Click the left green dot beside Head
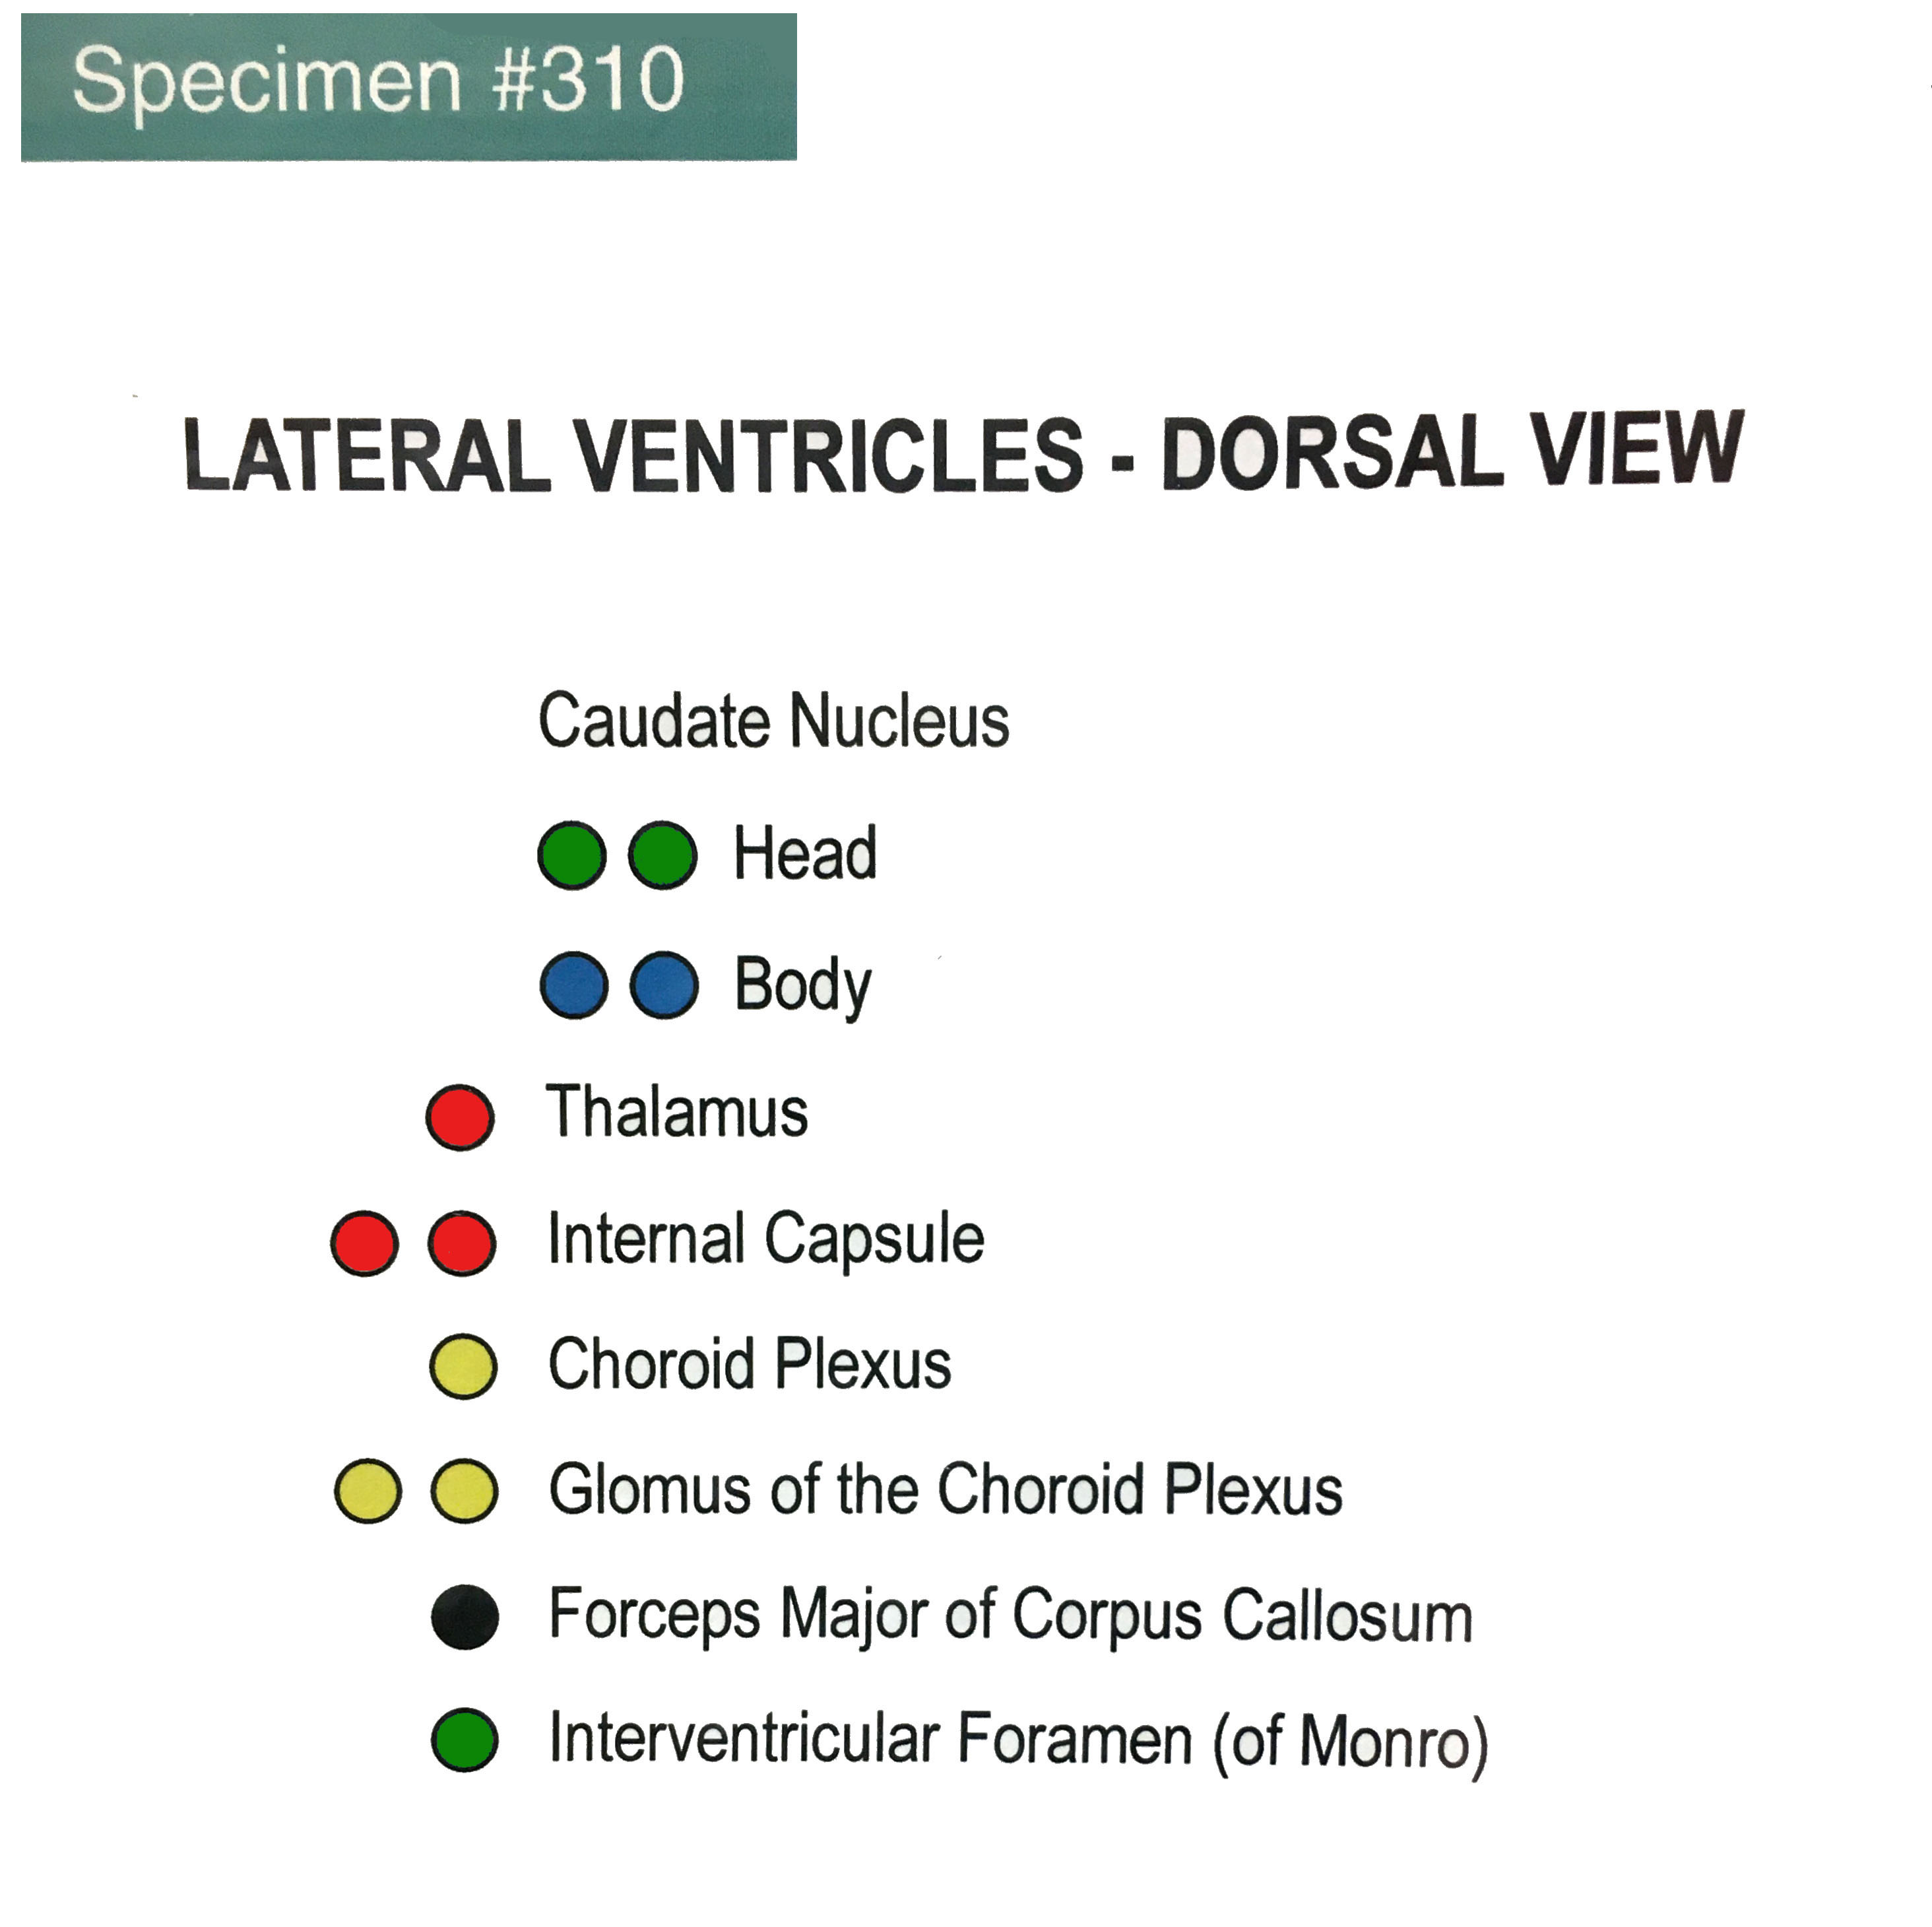 click(572, 855)
